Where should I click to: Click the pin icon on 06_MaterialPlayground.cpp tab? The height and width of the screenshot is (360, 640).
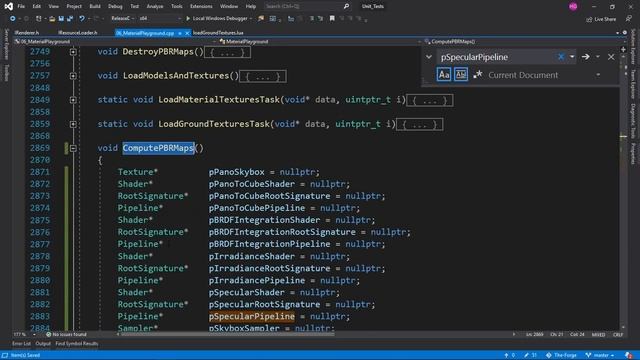[180, 33]
